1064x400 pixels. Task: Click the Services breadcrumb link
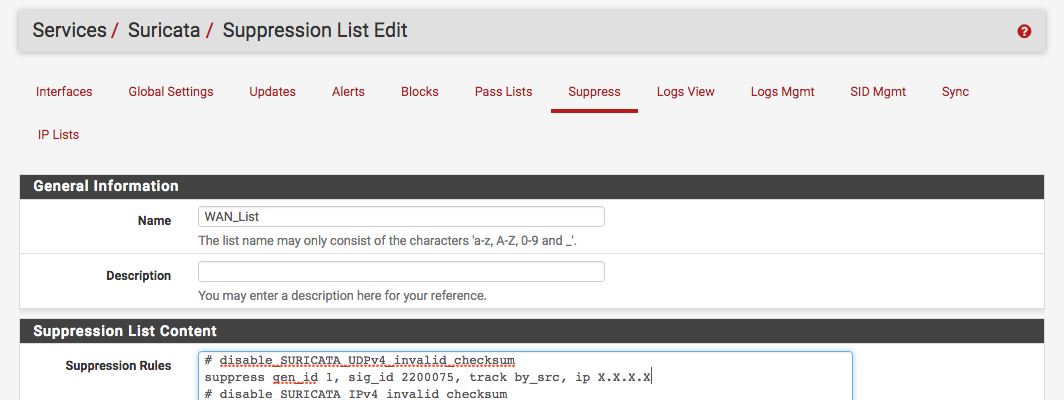coord(69,31)
